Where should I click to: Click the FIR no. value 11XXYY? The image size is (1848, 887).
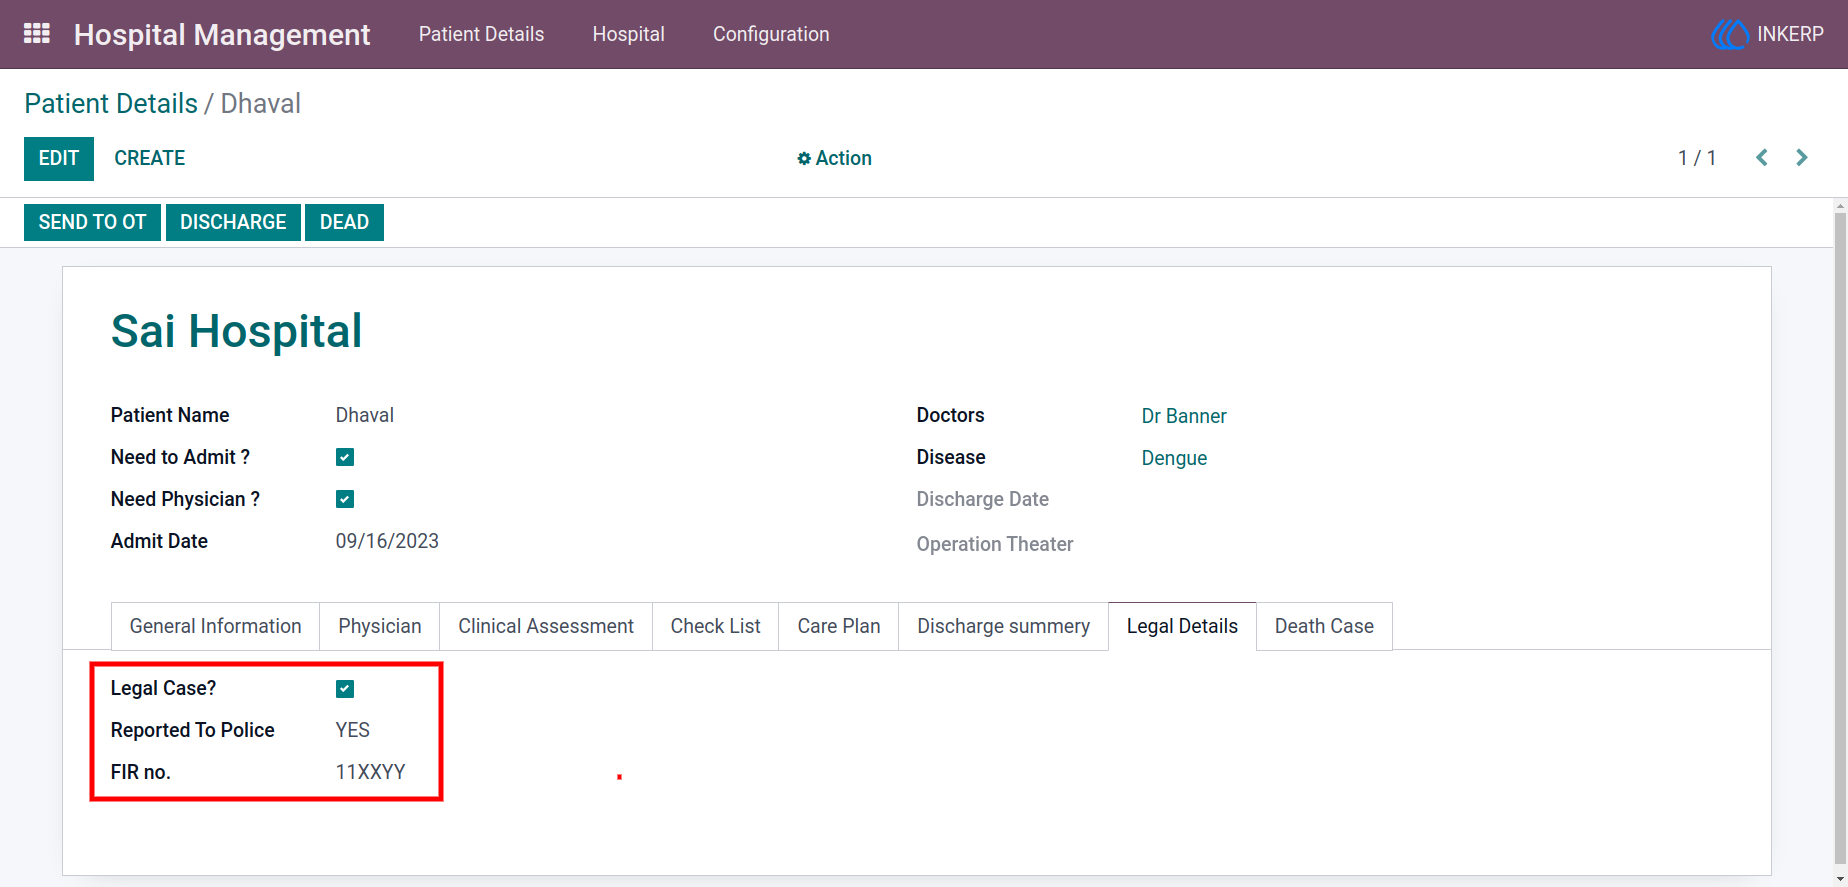point(370,772)
